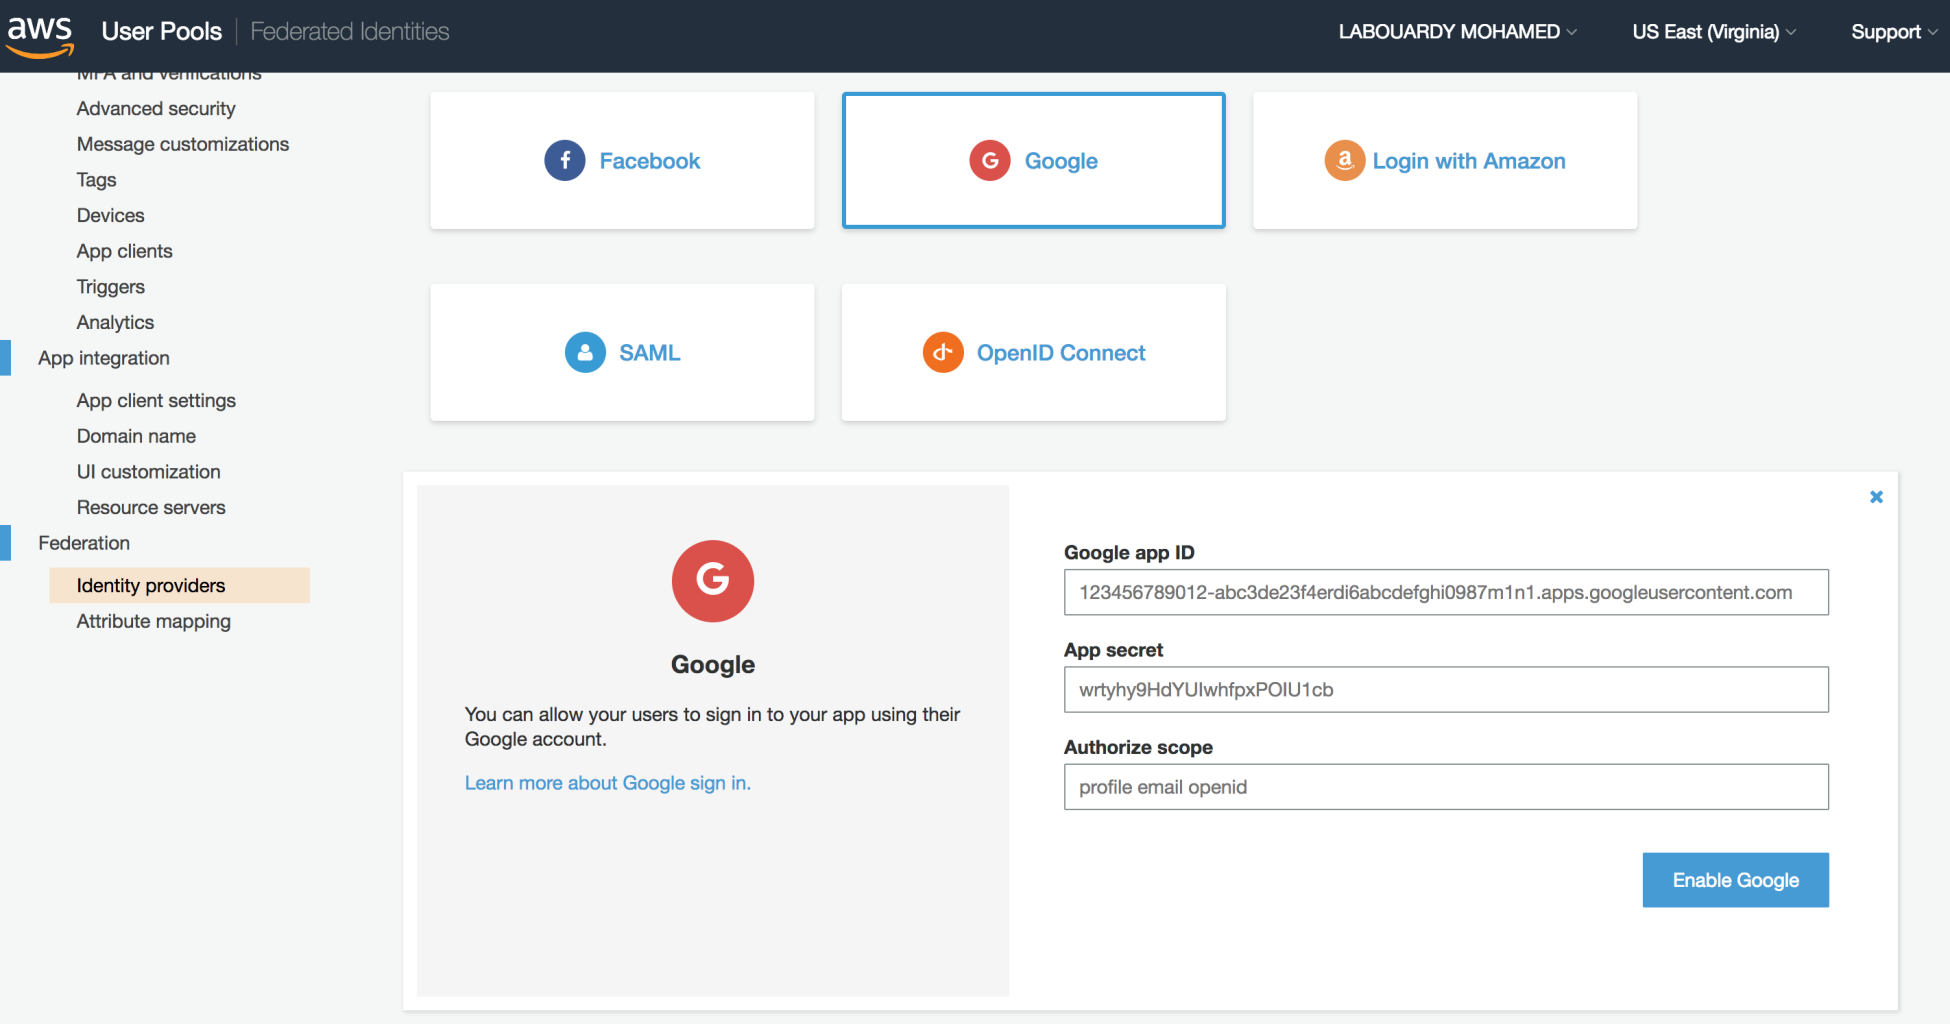This screenshot has width=1950, height=1024.
Task: Choose the Google link in provider card
Action: click(x=1061, y=161)
